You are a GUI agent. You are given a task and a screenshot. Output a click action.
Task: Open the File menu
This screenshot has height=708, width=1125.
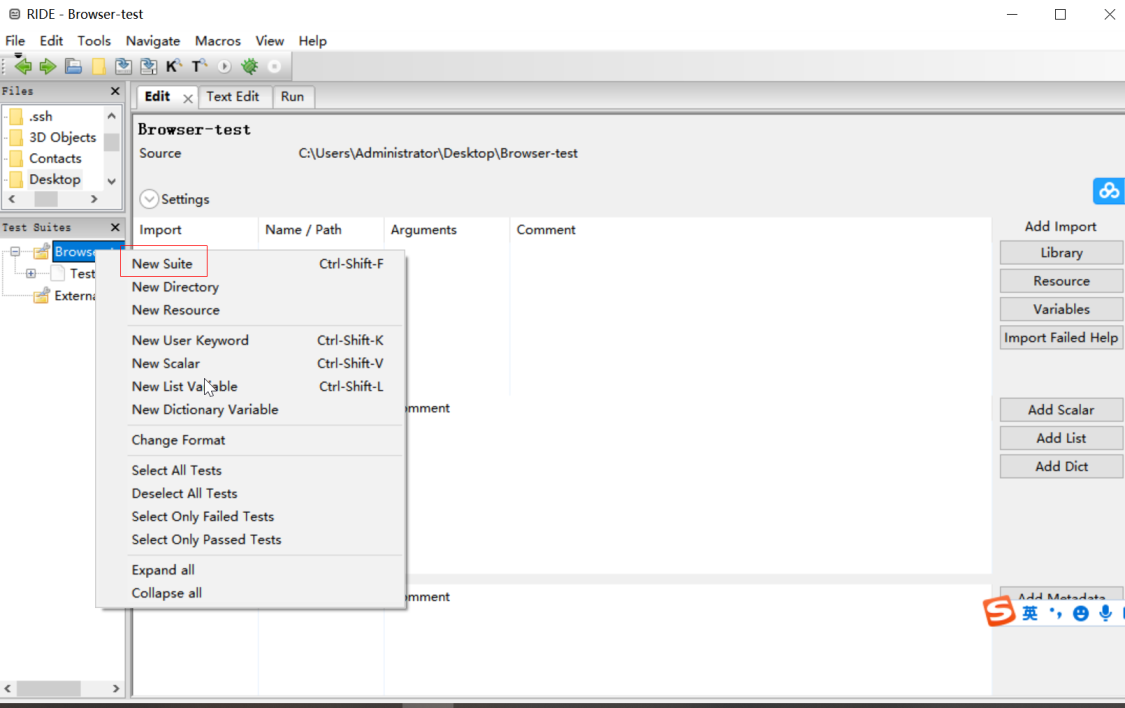15,41
